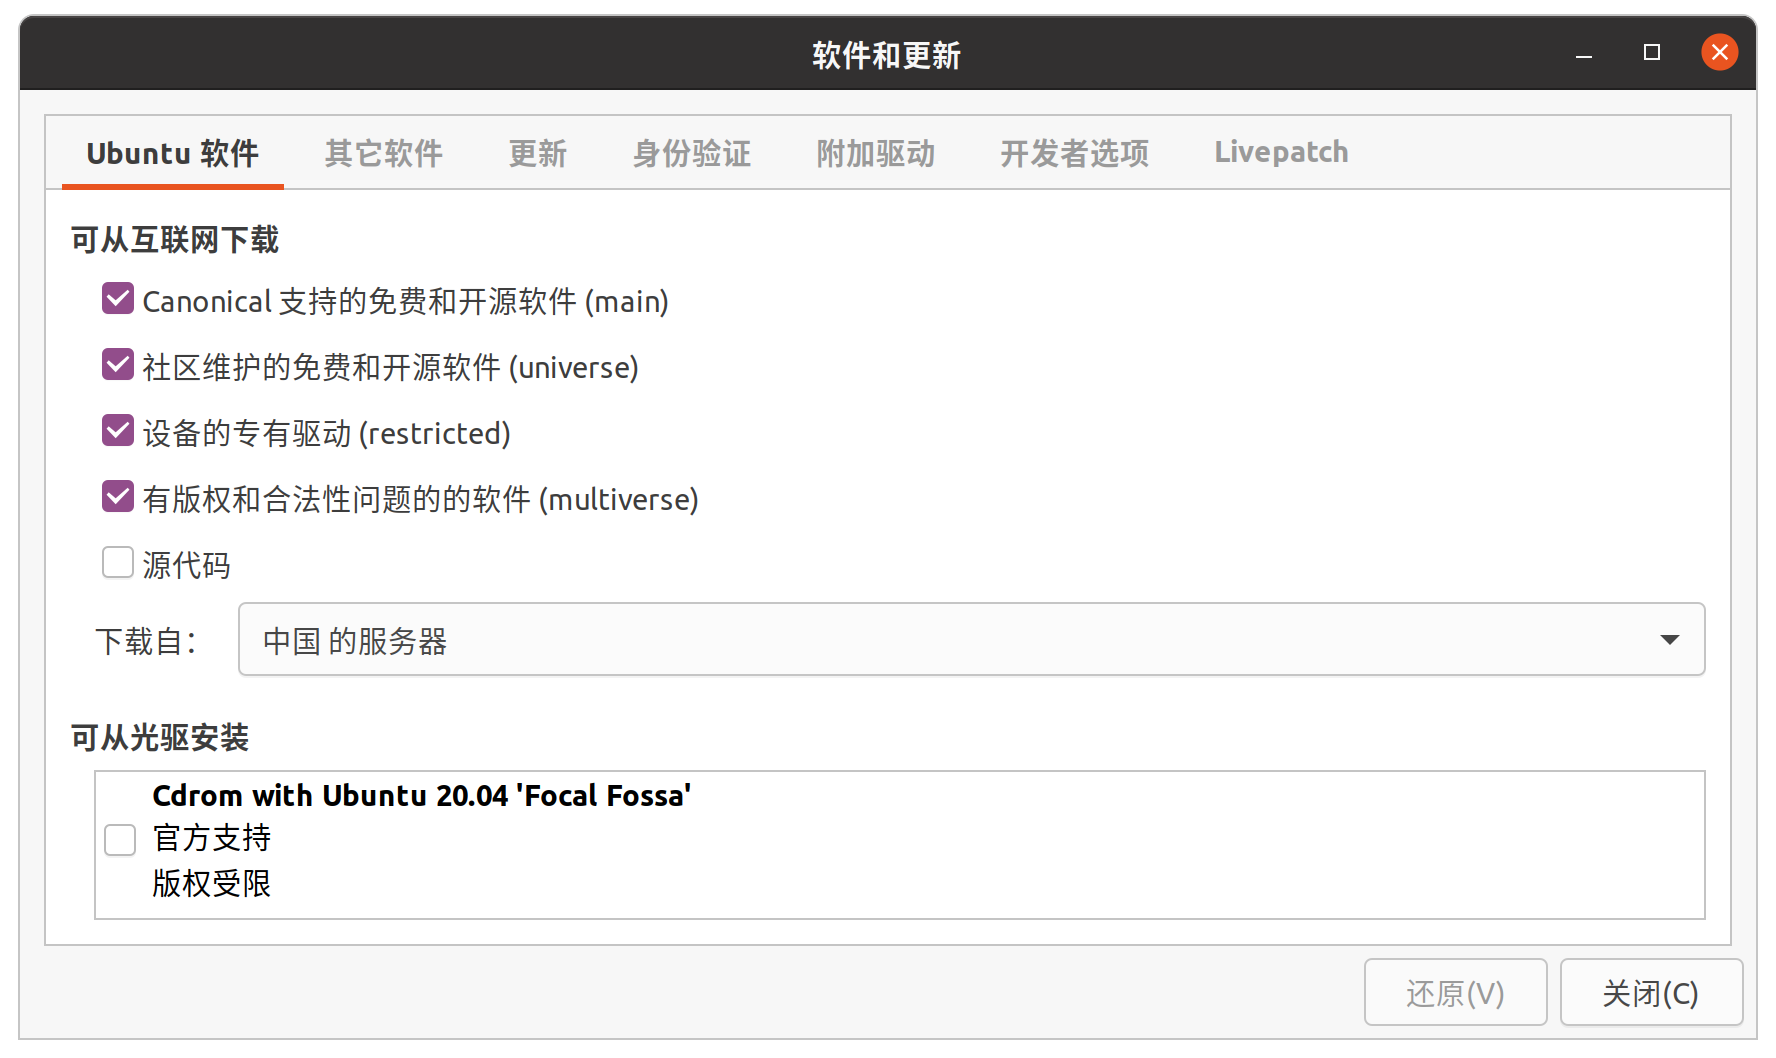Toggle the restricted proprietary drivers checkbox
The image size is (1776, 1058).
(x=117, y=430)
